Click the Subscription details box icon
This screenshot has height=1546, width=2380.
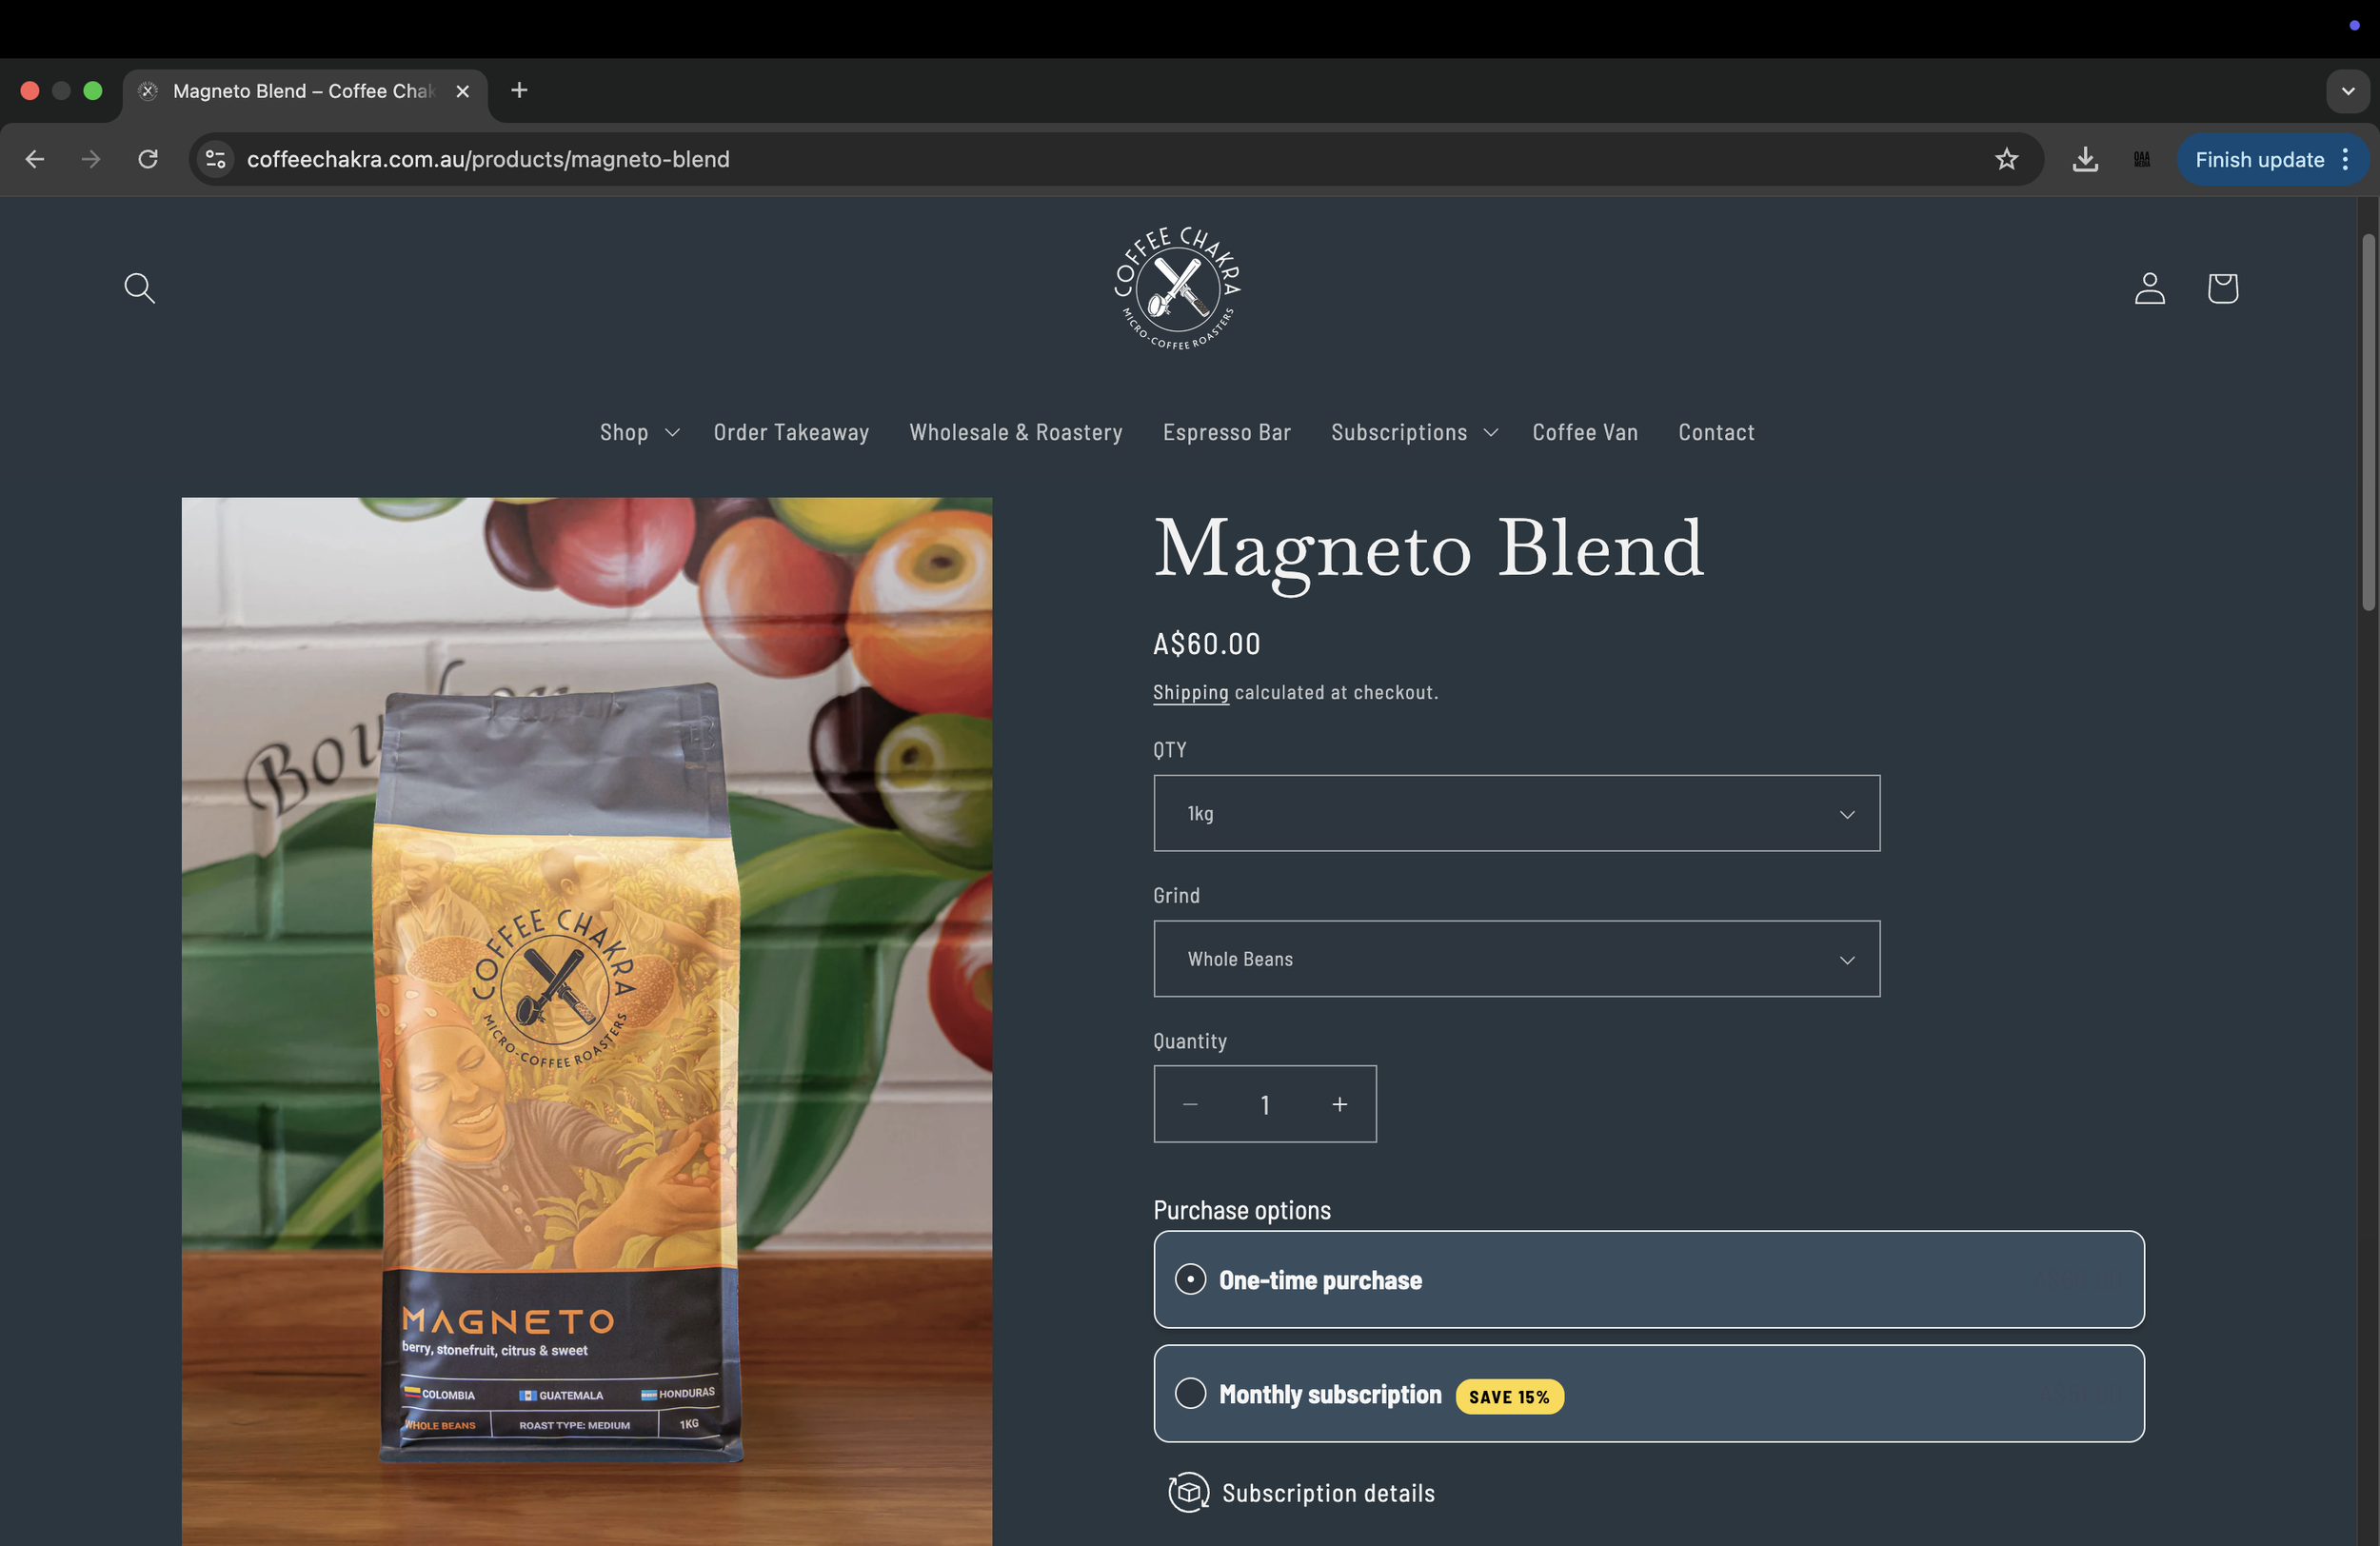(x=1188, y=1492)
